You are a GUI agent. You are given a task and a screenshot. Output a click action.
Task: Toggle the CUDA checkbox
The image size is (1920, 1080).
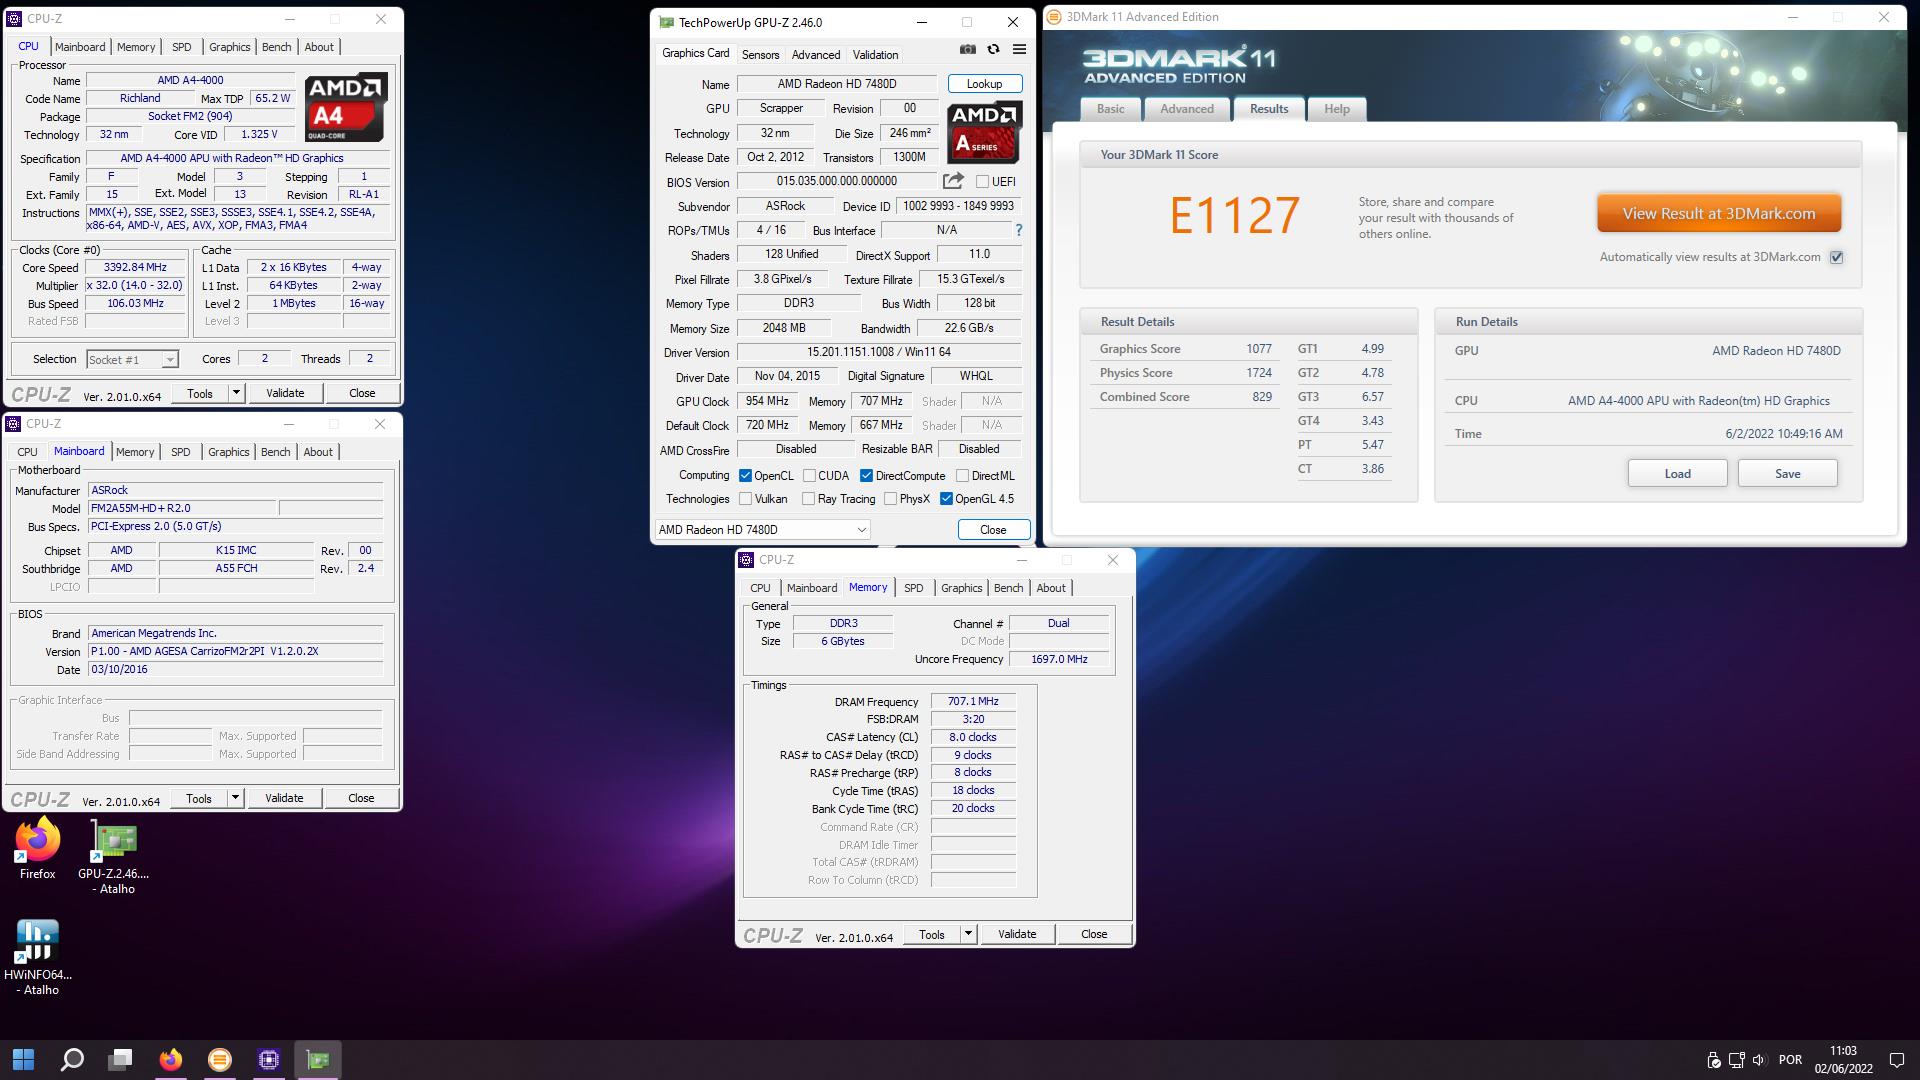809,476
